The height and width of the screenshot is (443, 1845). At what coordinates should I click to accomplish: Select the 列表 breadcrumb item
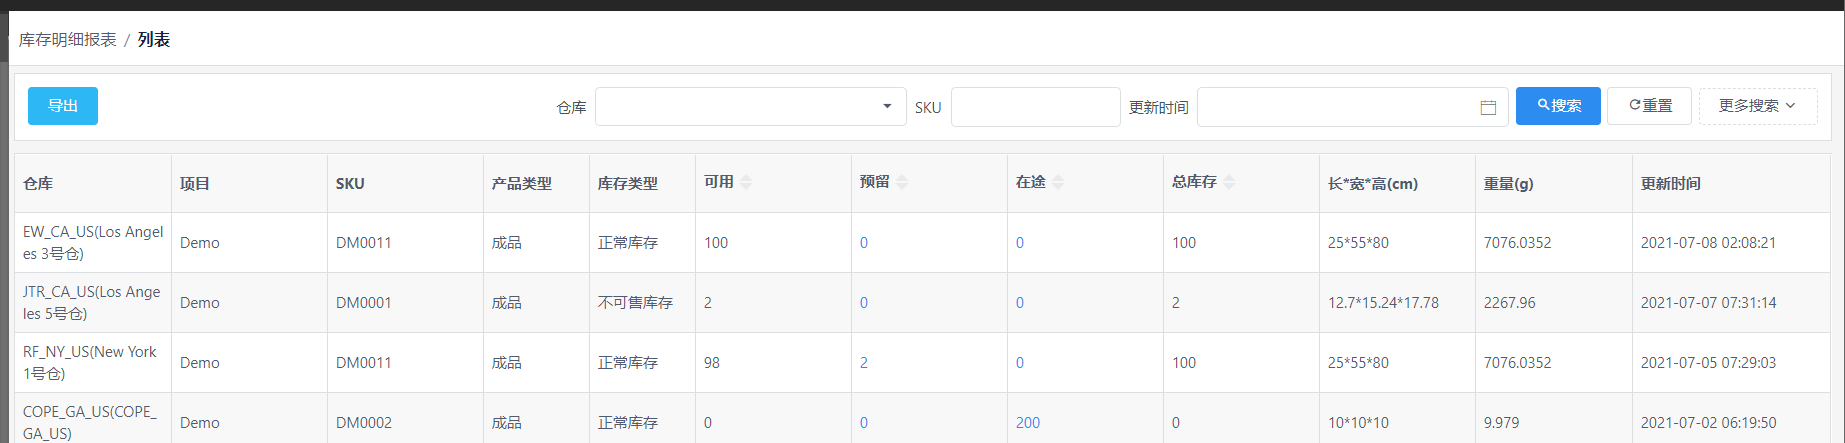154,40
